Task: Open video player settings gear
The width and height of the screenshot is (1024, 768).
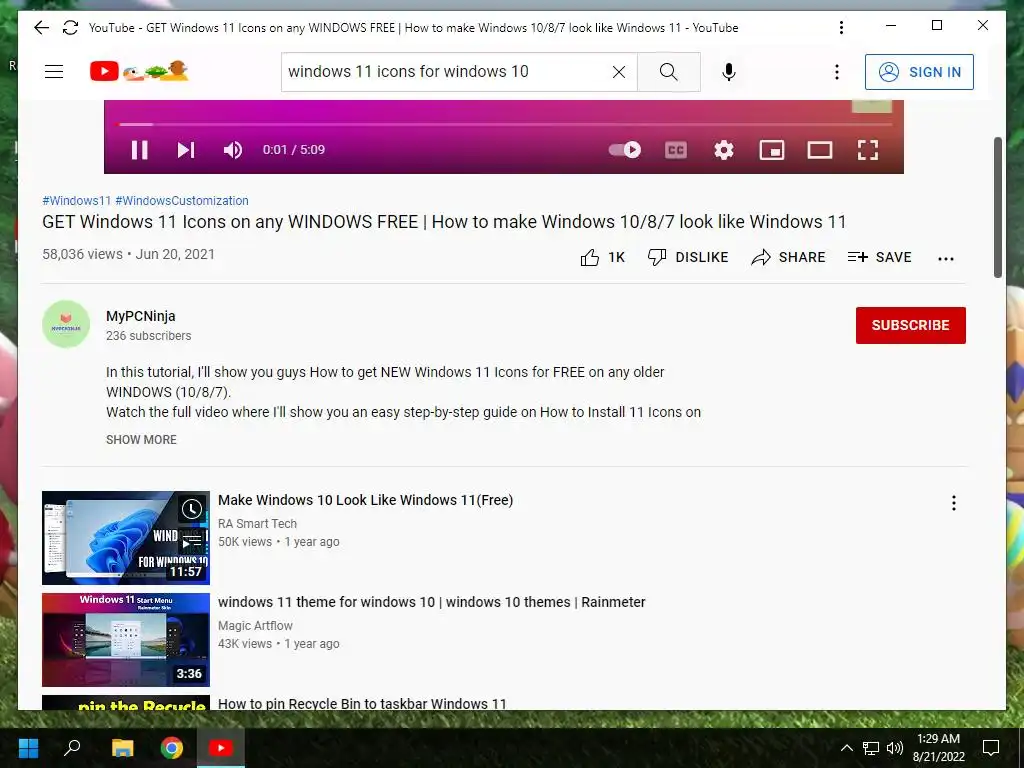Action: 724,150
